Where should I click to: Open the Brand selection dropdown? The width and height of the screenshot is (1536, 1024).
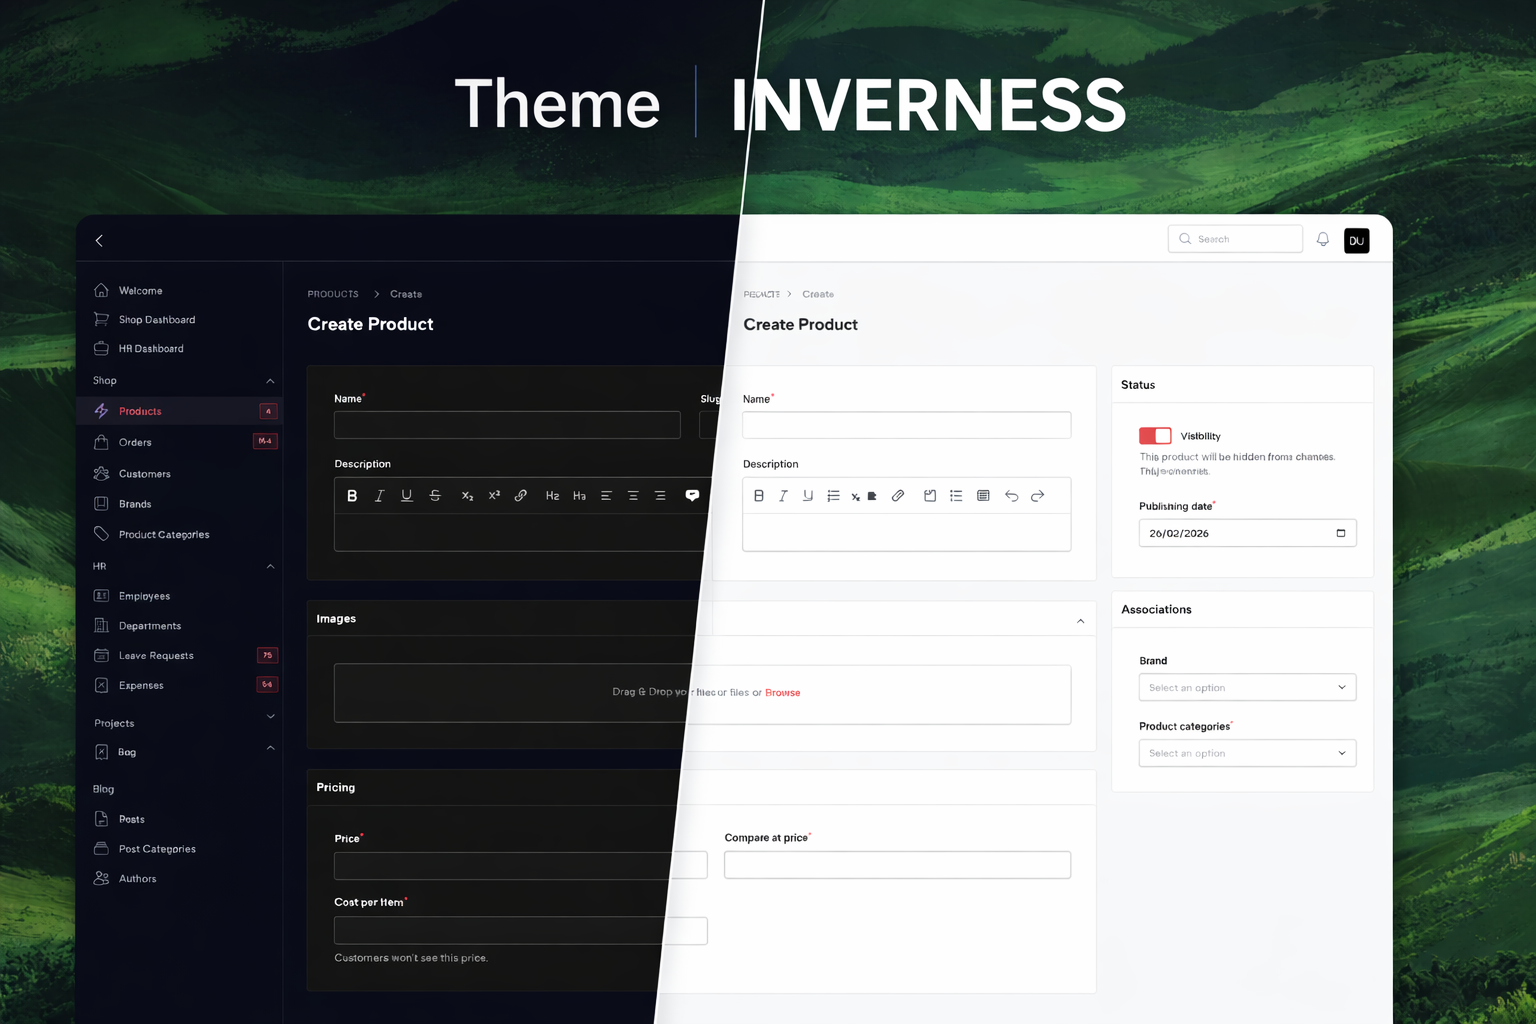click(1246, 687)
